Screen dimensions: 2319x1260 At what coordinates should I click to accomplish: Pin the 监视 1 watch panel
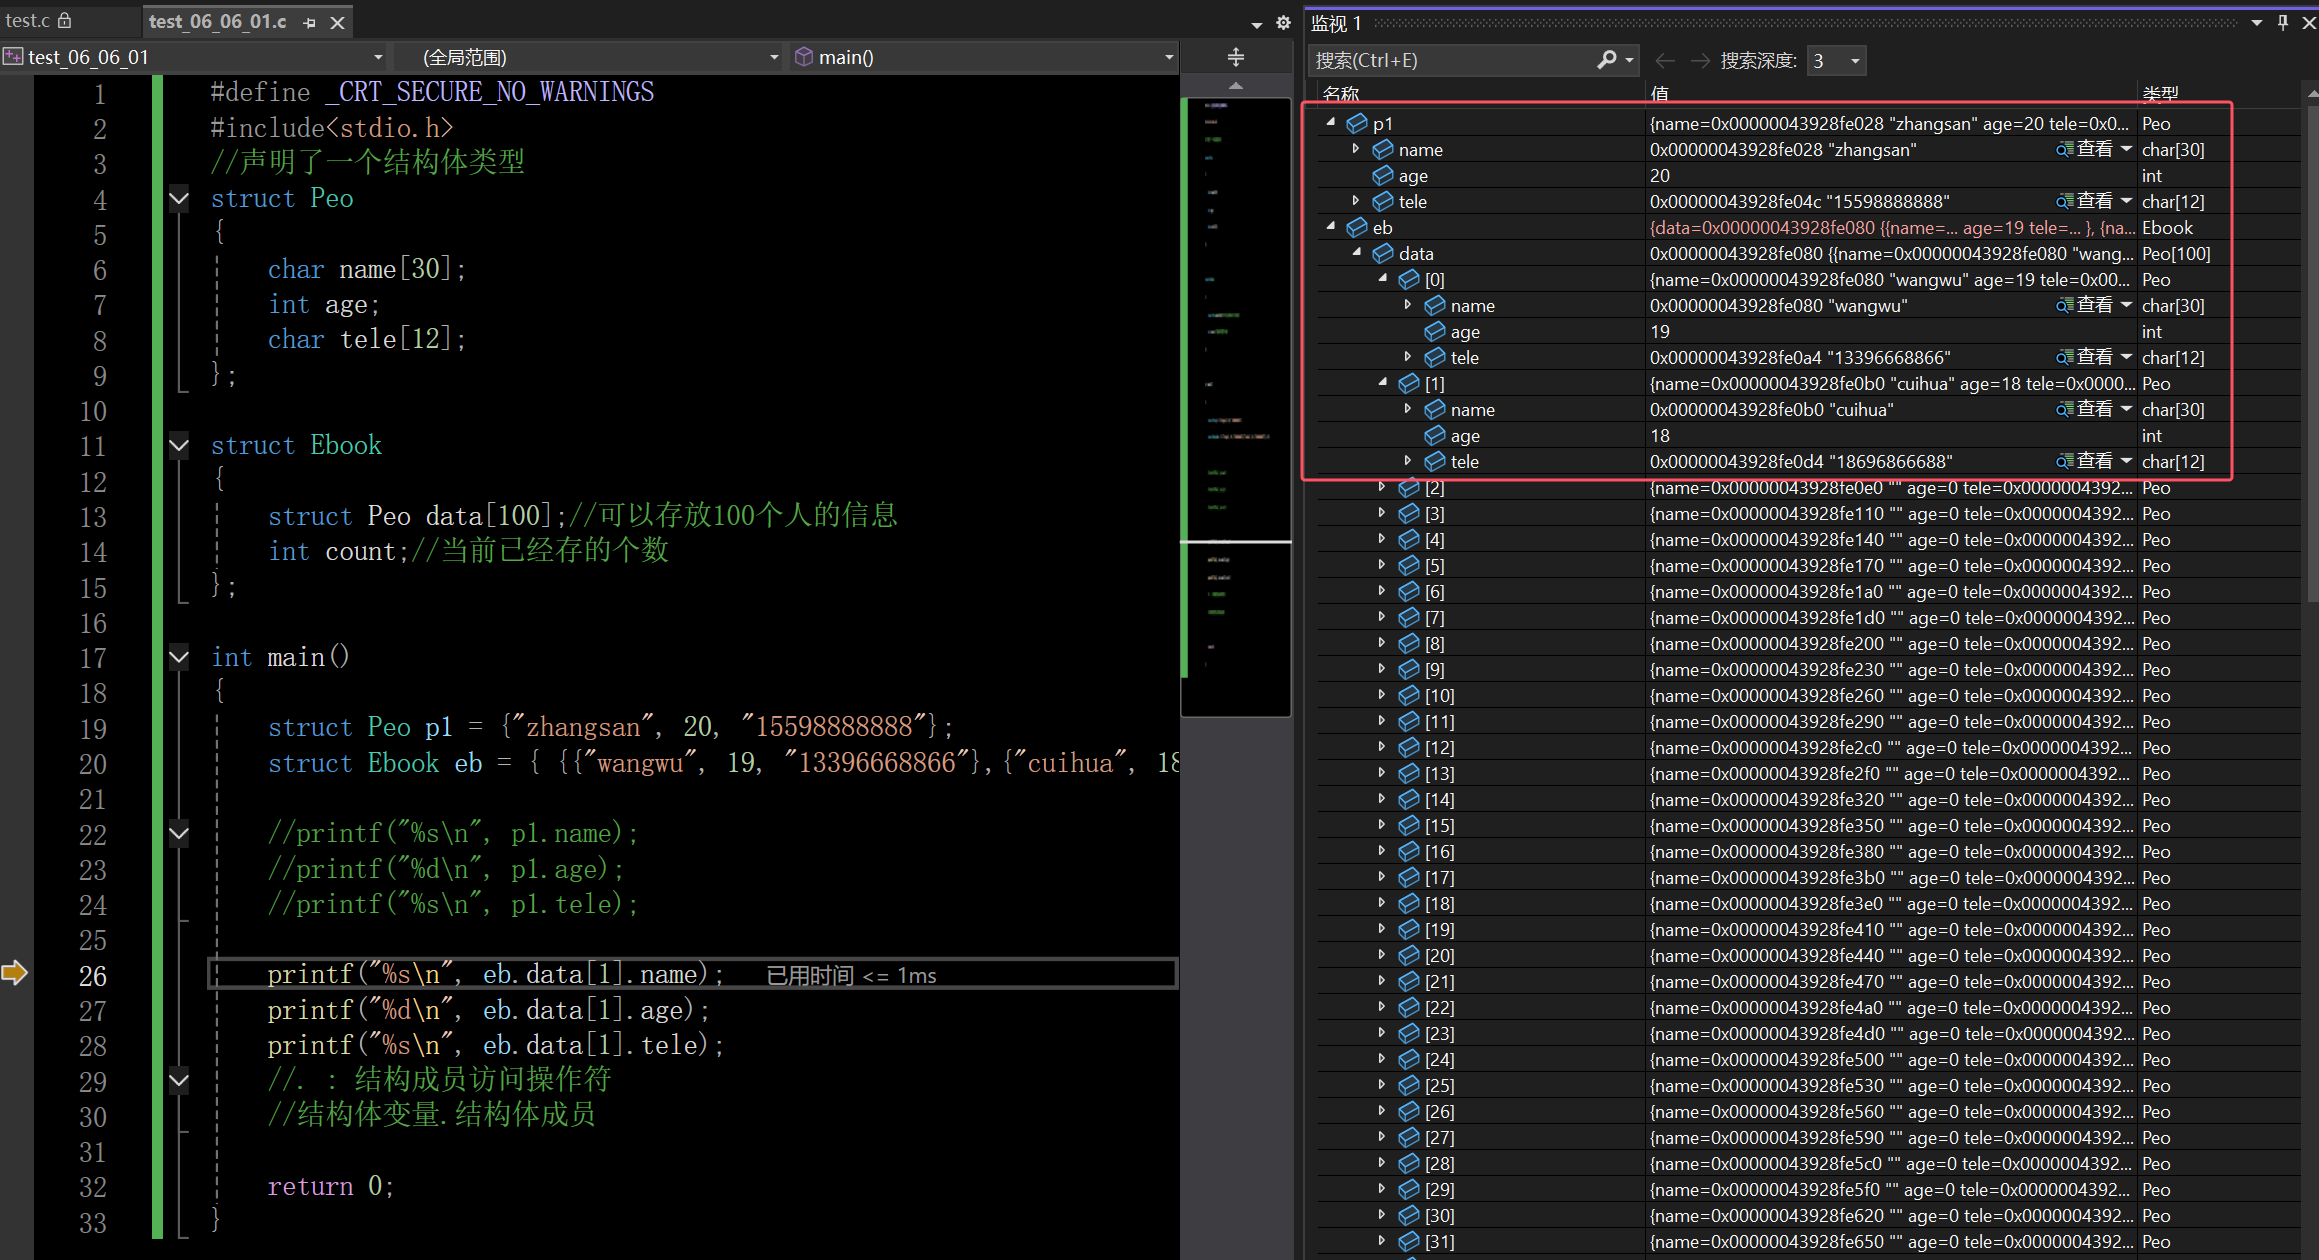(2283, 22)
